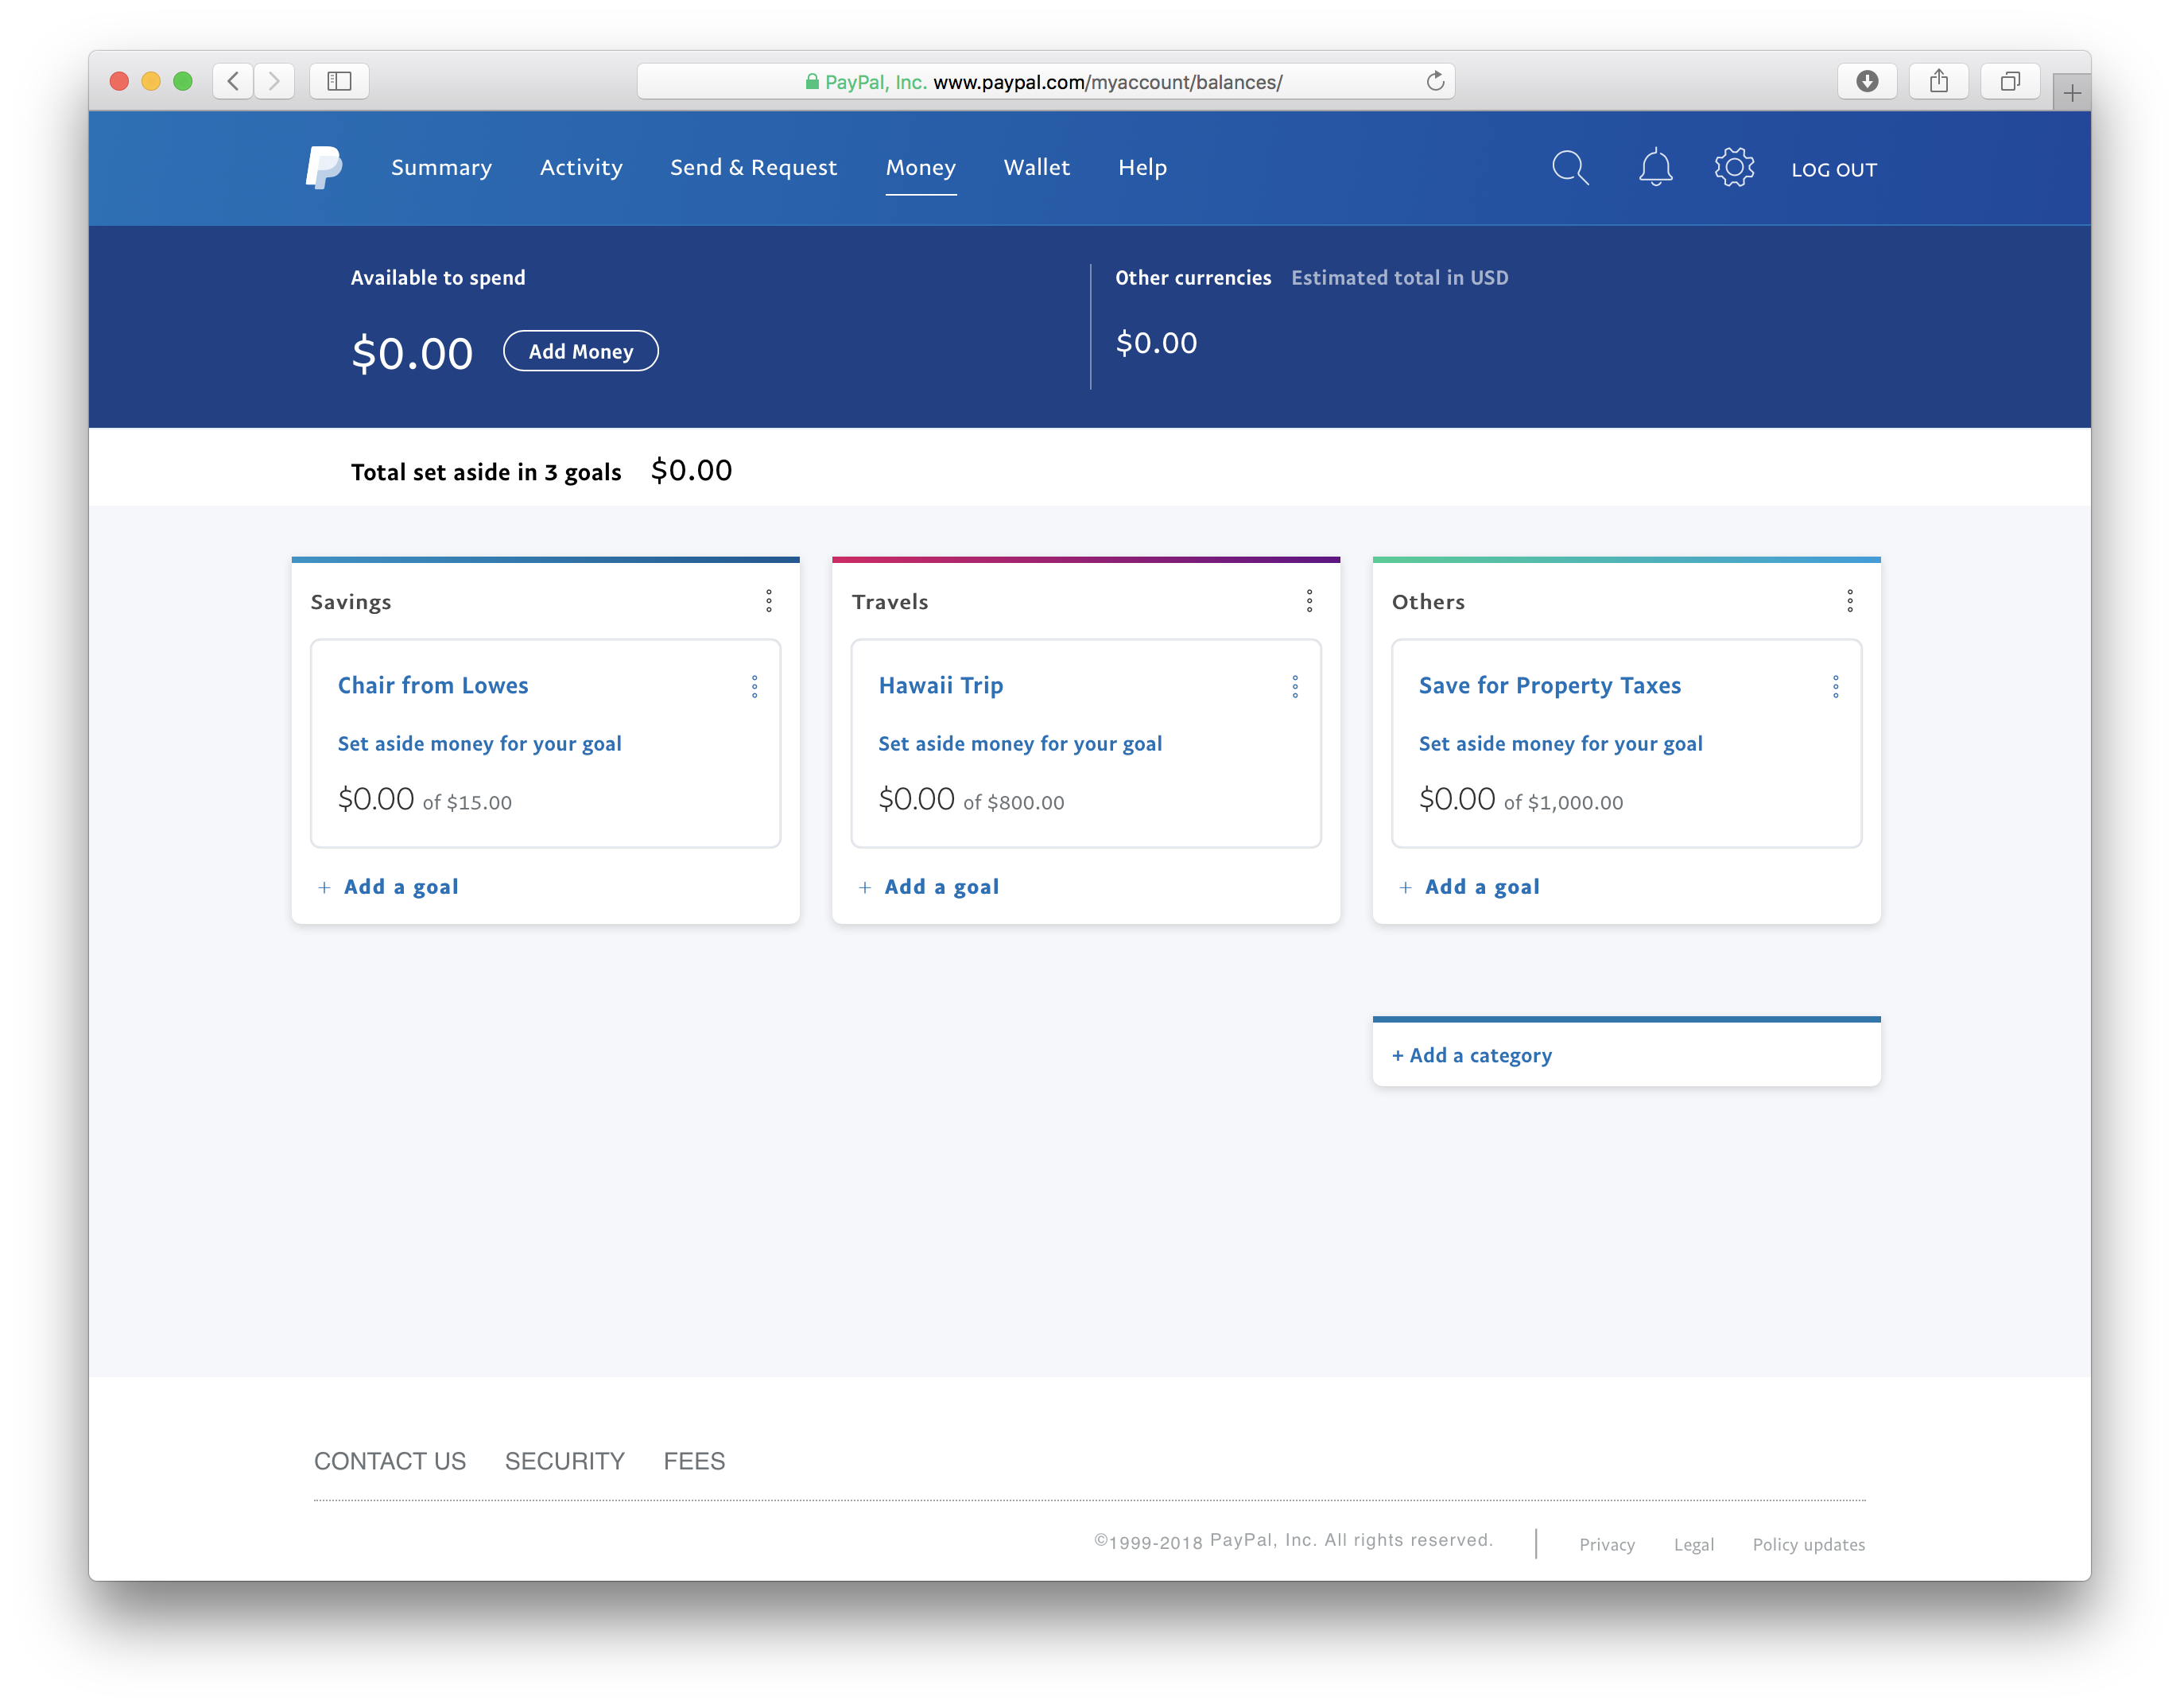Open notifications bell icon
Viewport: 2180px width, 1708px height.
coord(1655,168)
